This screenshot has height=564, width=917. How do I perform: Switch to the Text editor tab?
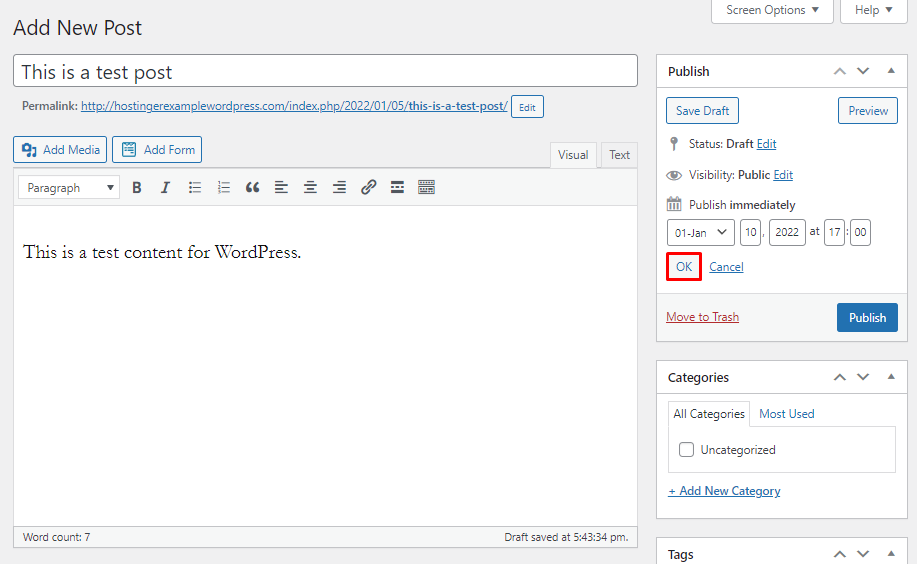[x=620, y=155]
